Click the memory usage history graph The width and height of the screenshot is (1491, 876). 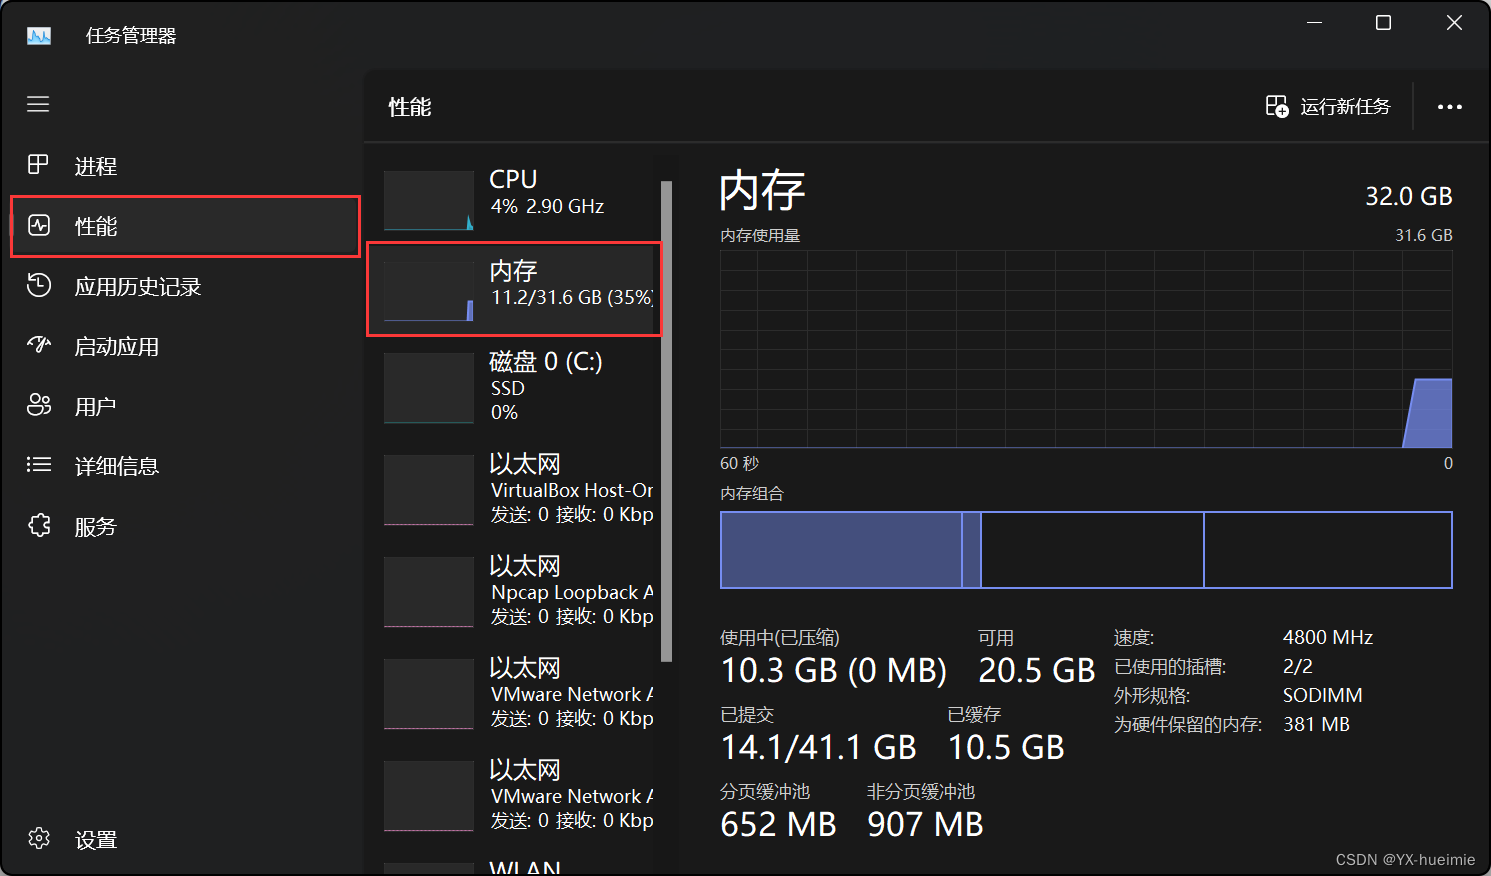(x=1086, y=348)
